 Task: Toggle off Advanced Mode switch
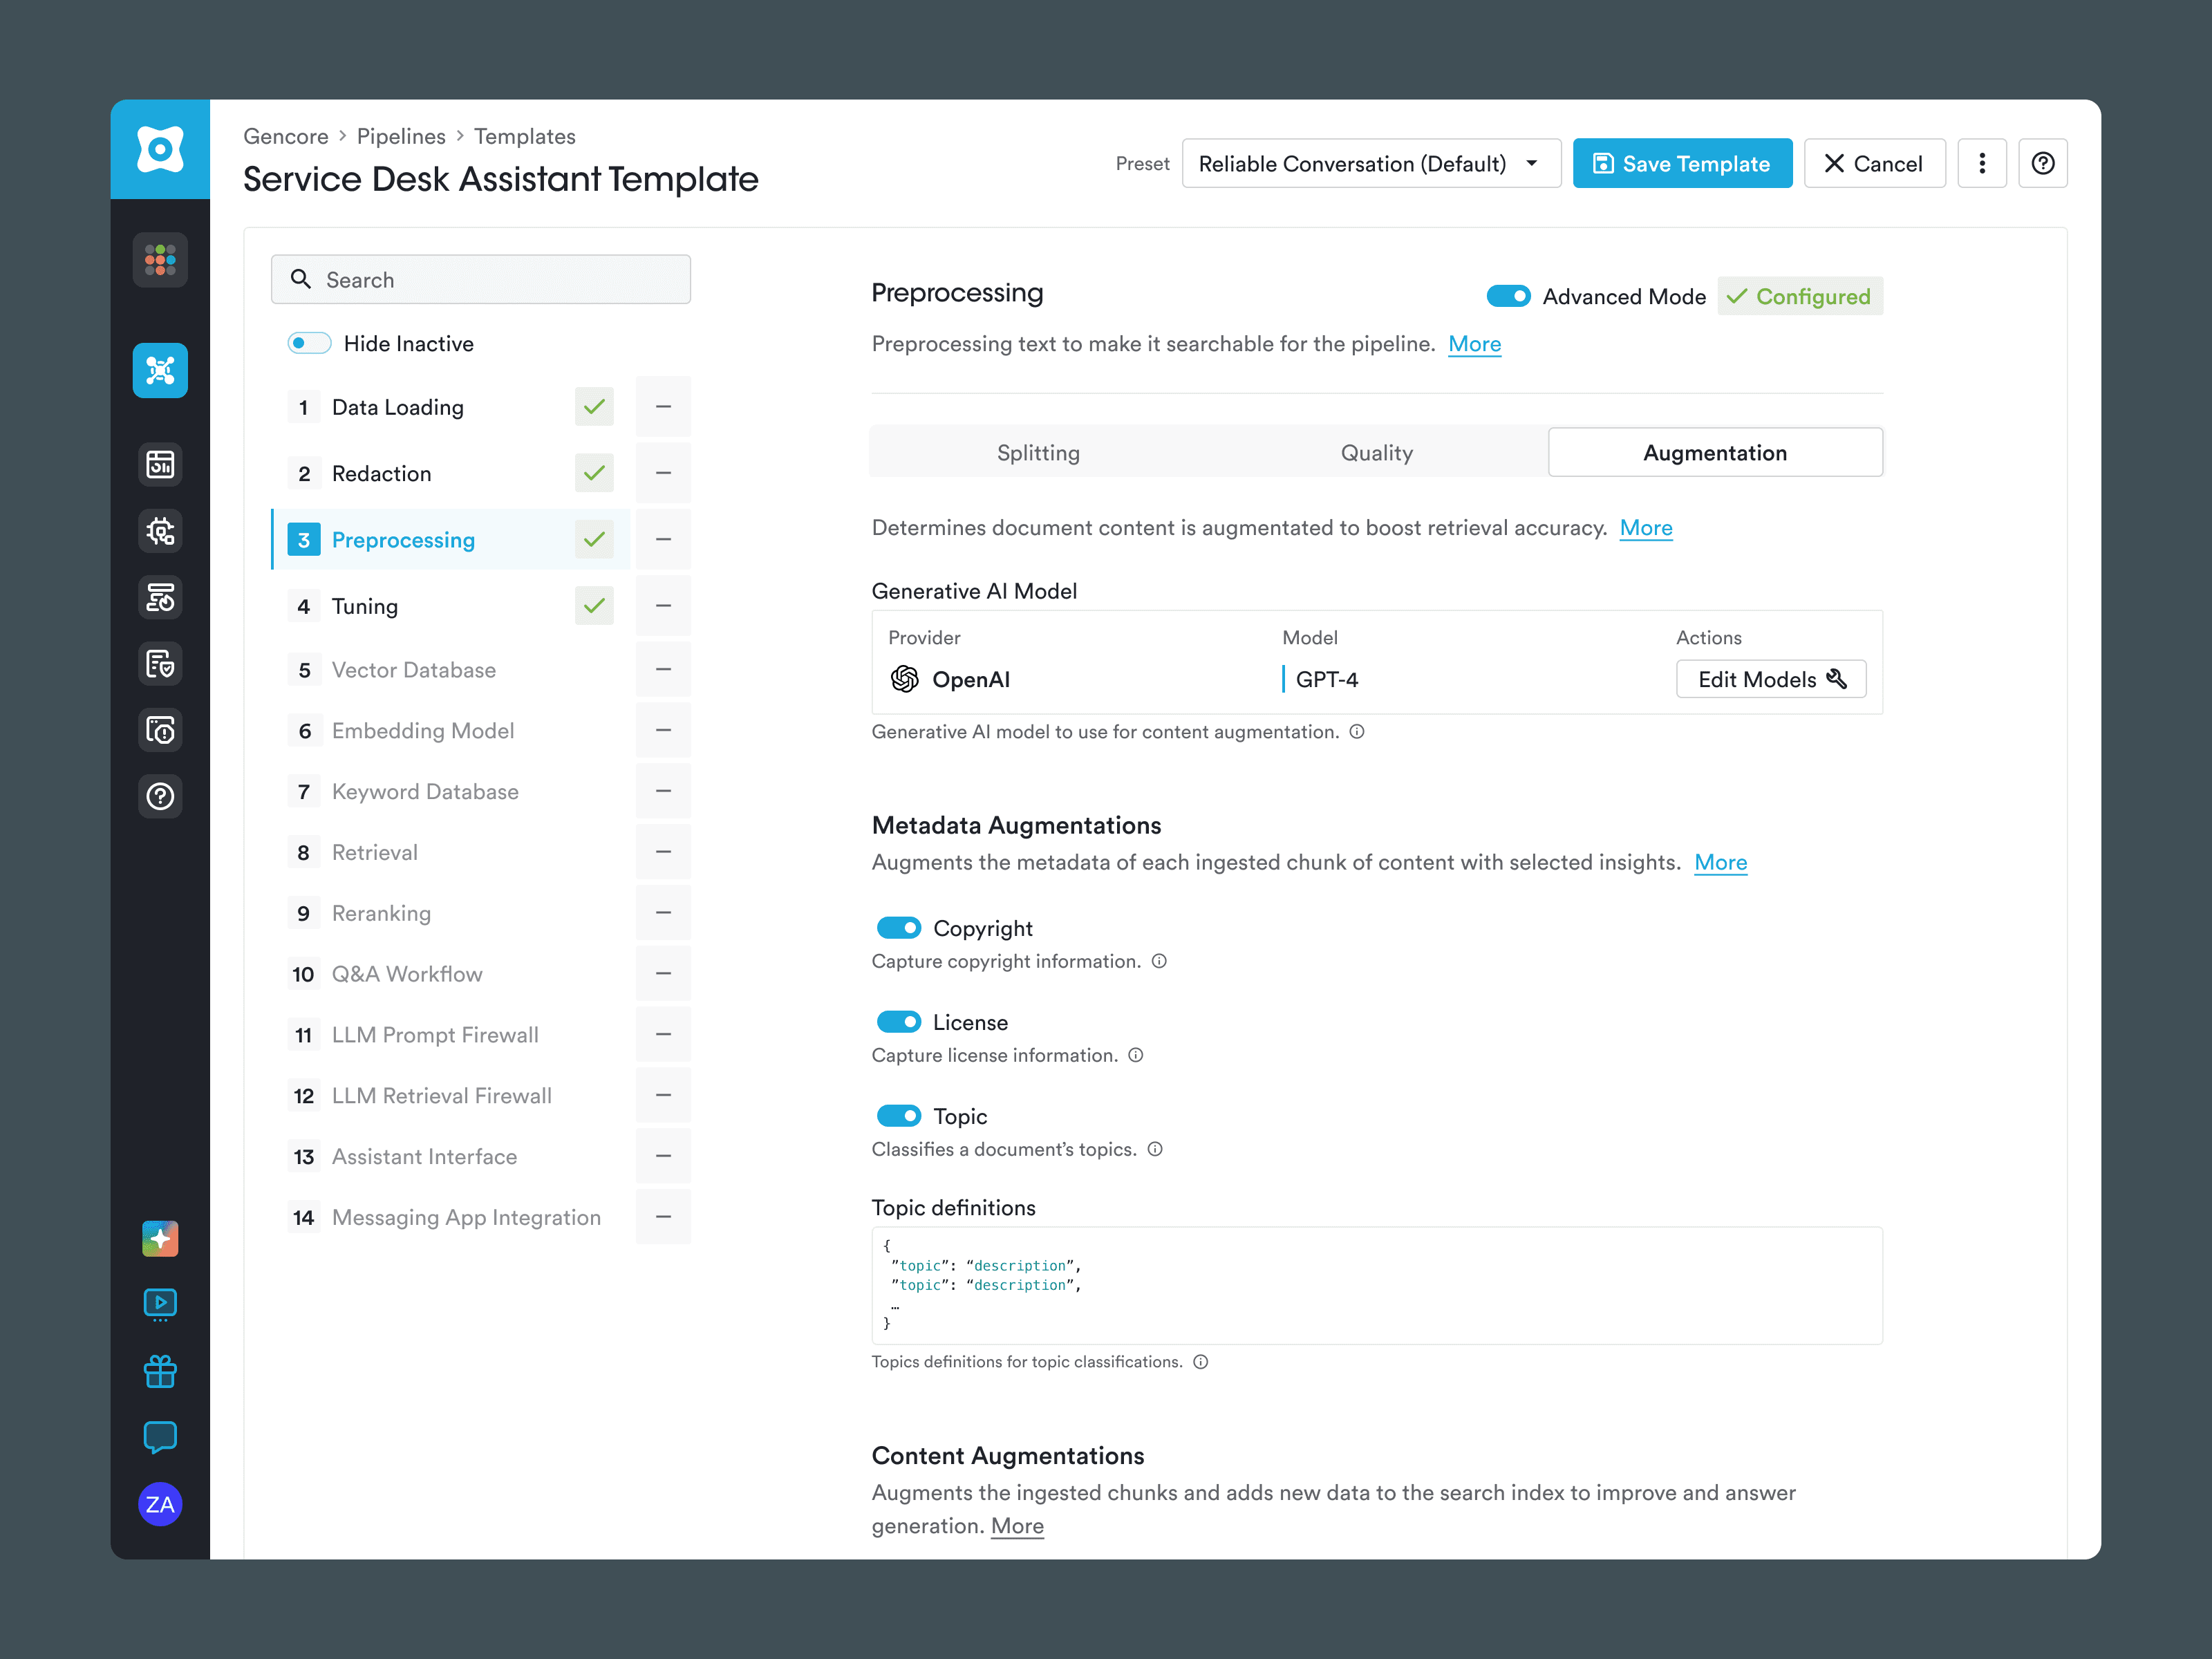pos(1510,296)
